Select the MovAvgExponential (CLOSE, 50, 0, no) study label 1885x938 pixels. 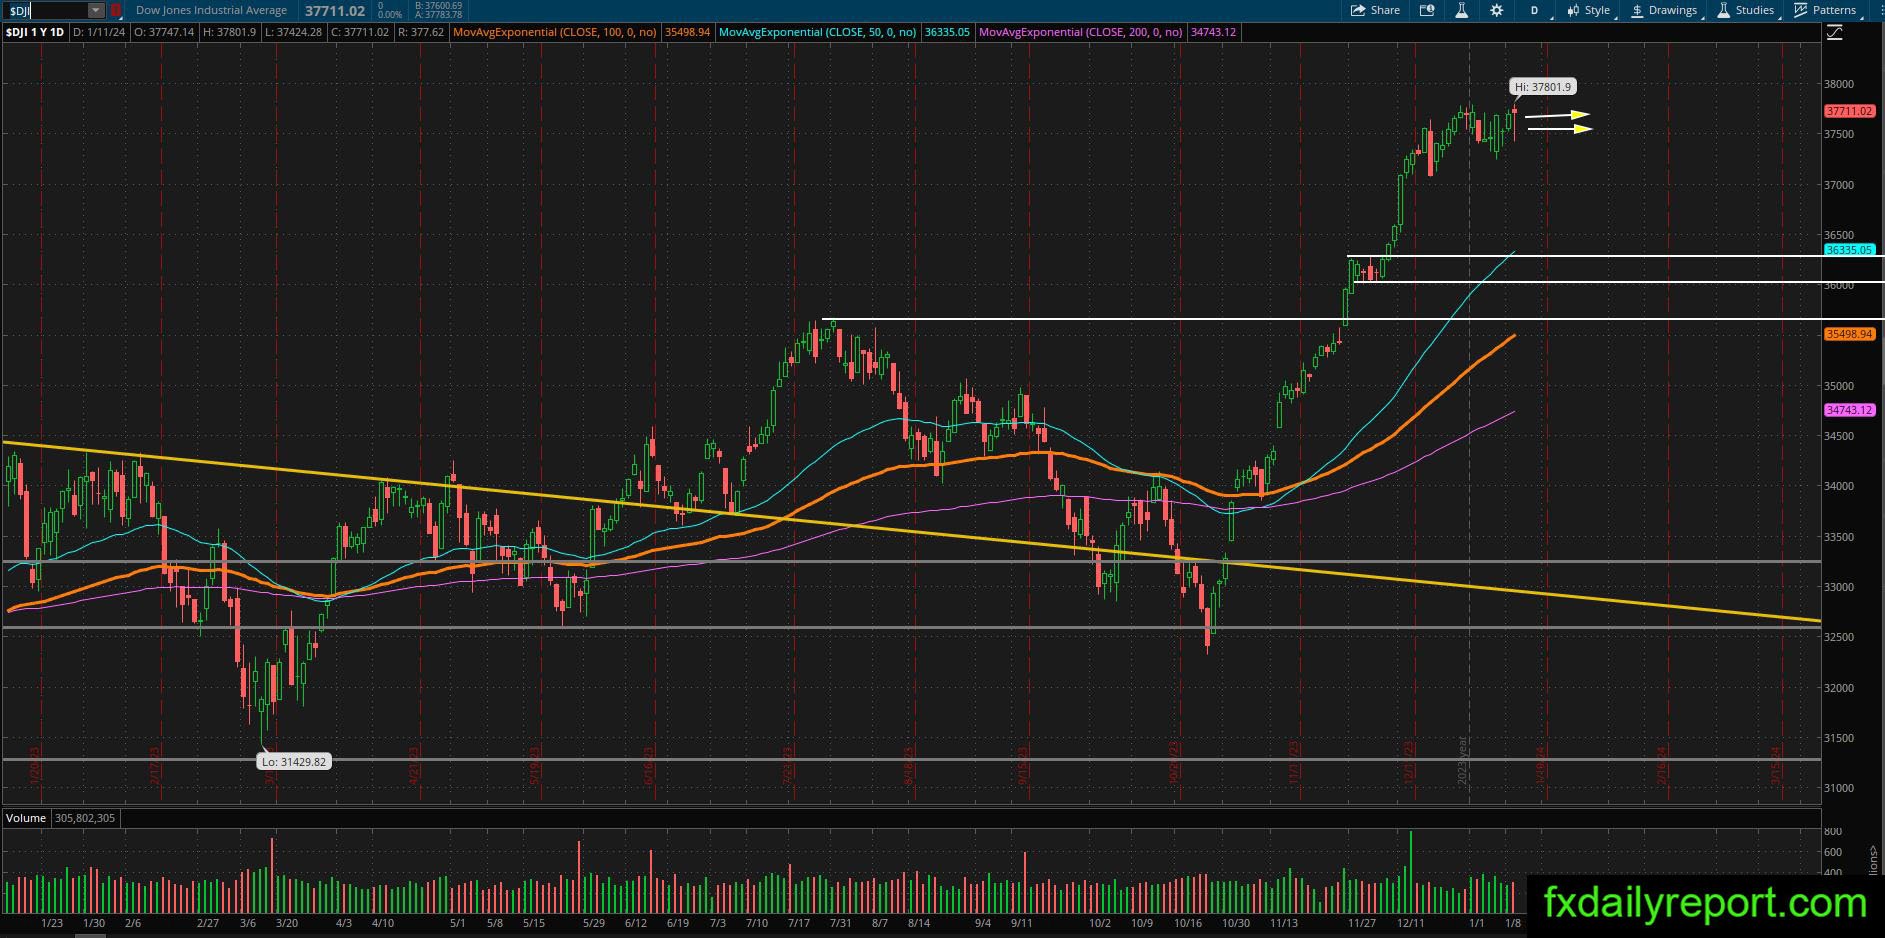pos(818,32)
